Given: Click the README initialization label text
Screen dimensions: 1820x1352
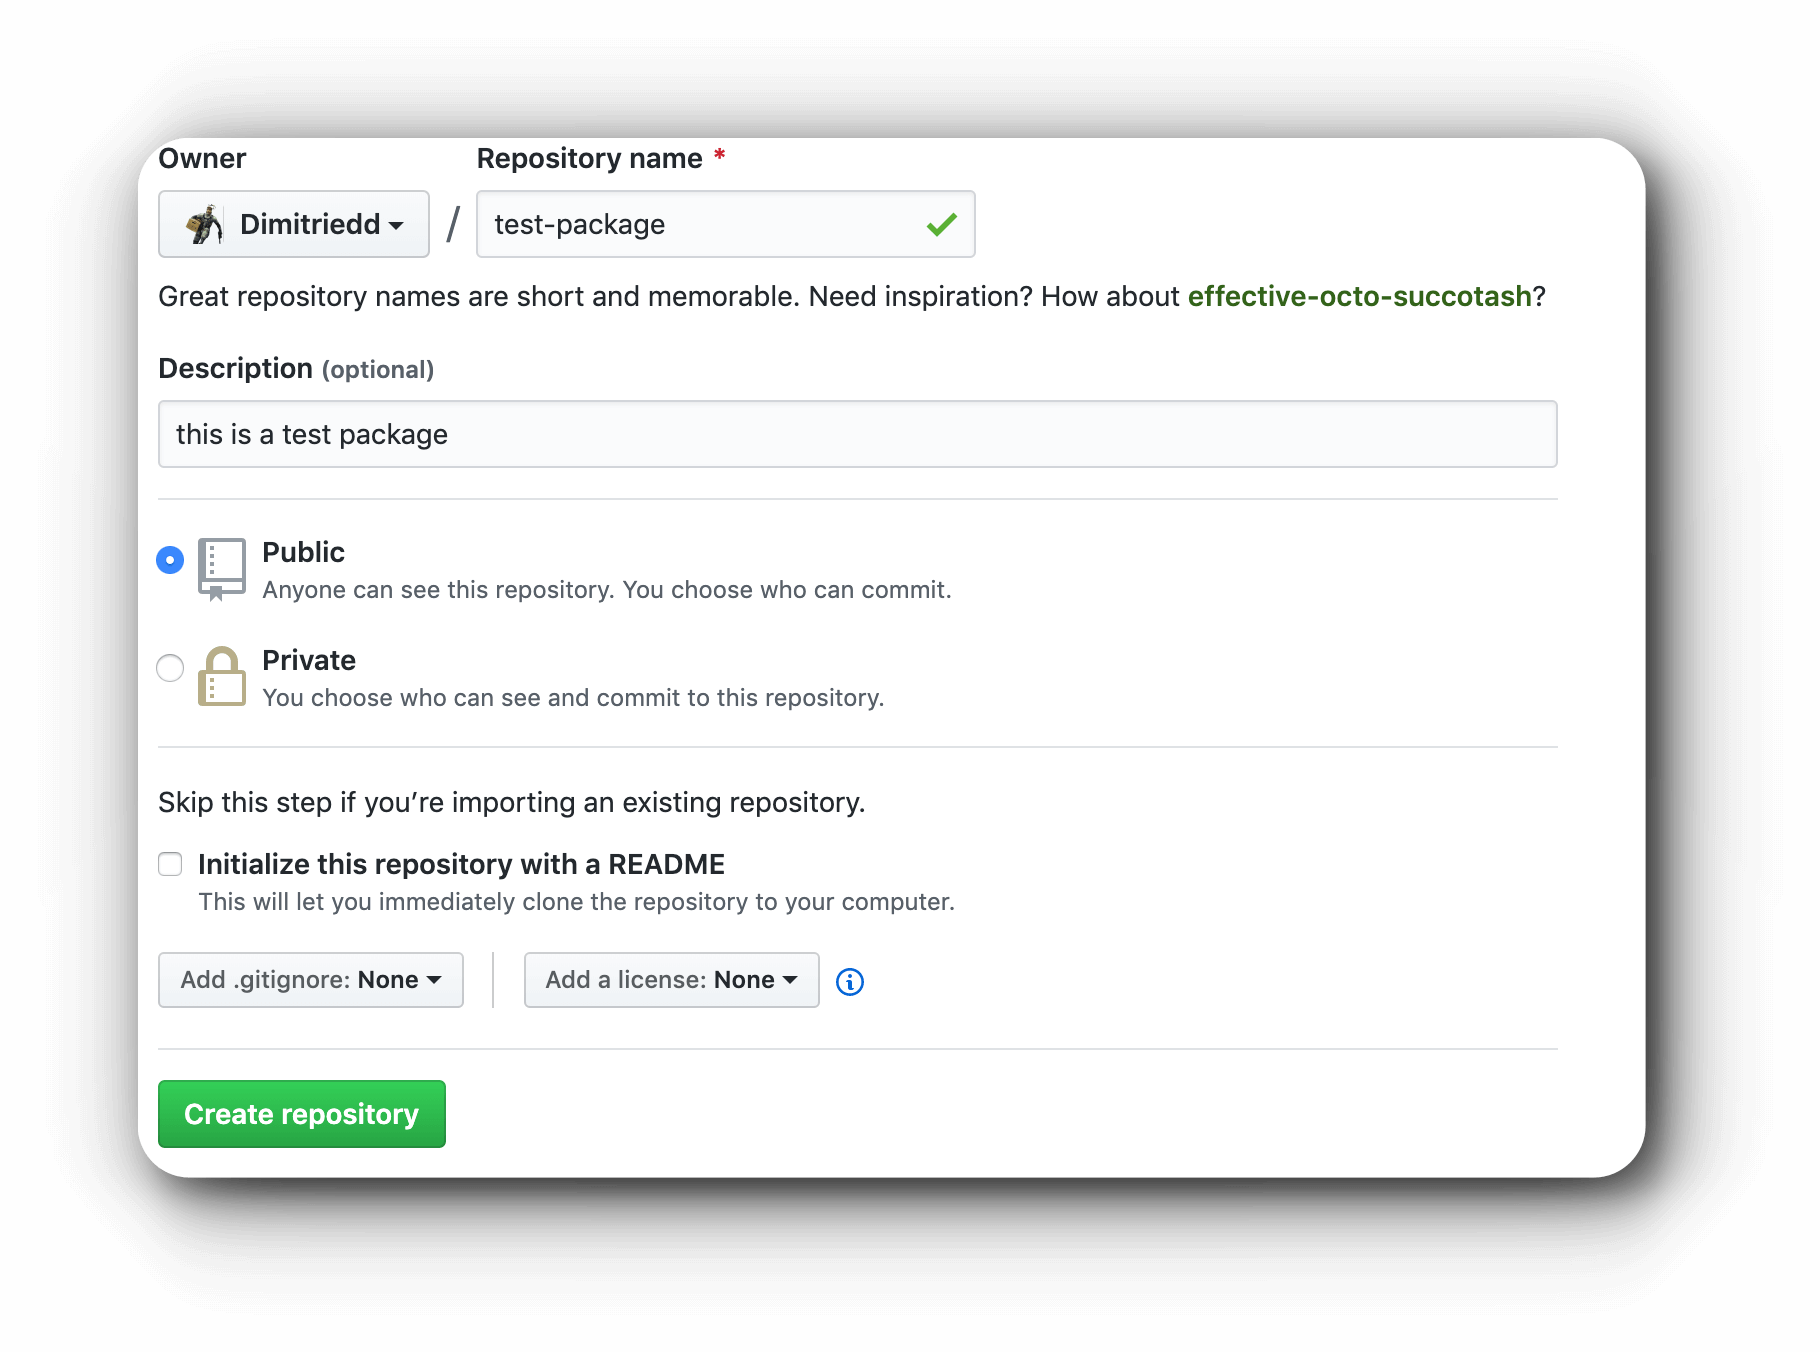Looking at the screenshot, I should point(462,864).
